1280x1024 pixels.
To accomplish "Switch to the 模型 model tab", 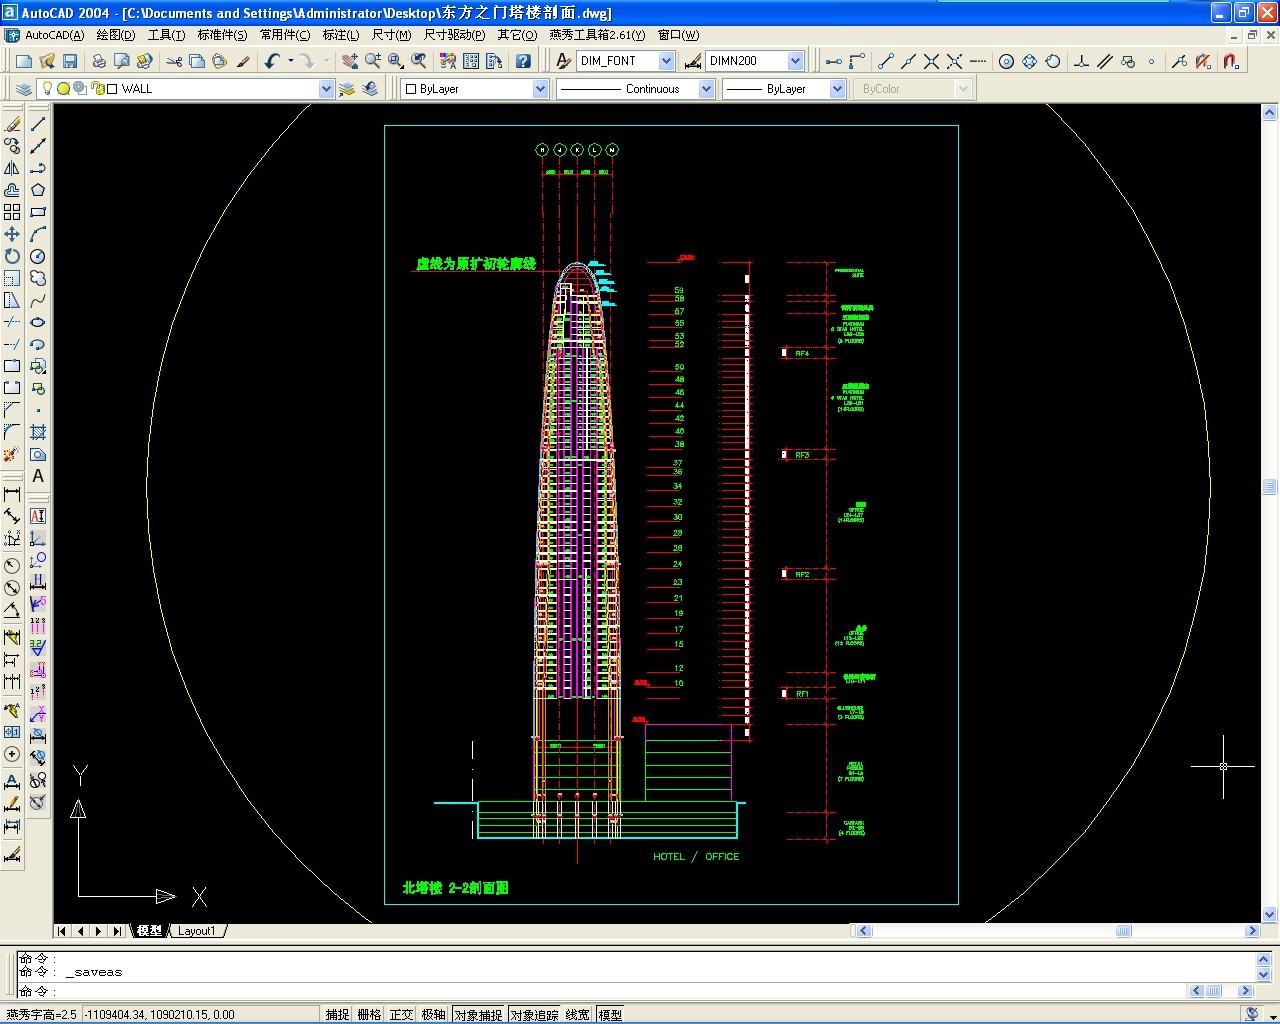I will tap(149, 931).
